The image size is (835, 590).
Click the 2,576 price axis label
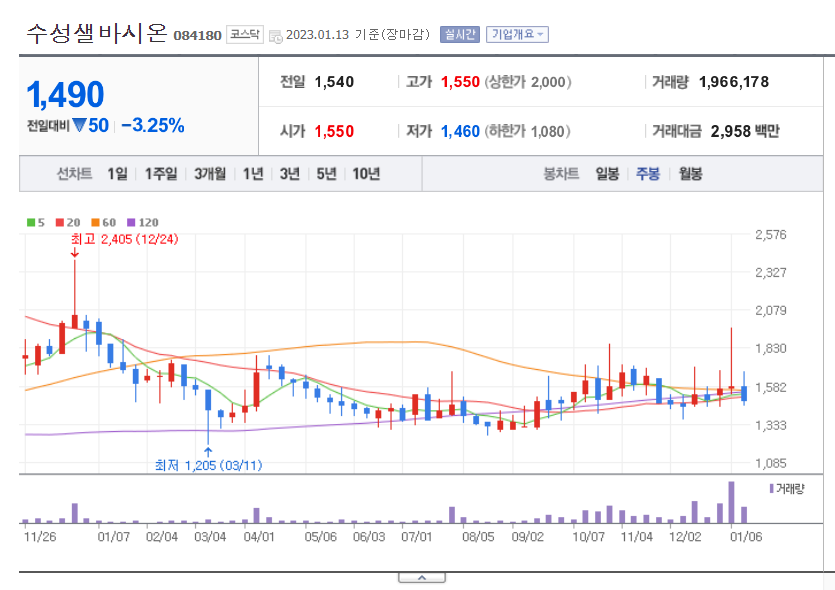click(771, 235)
